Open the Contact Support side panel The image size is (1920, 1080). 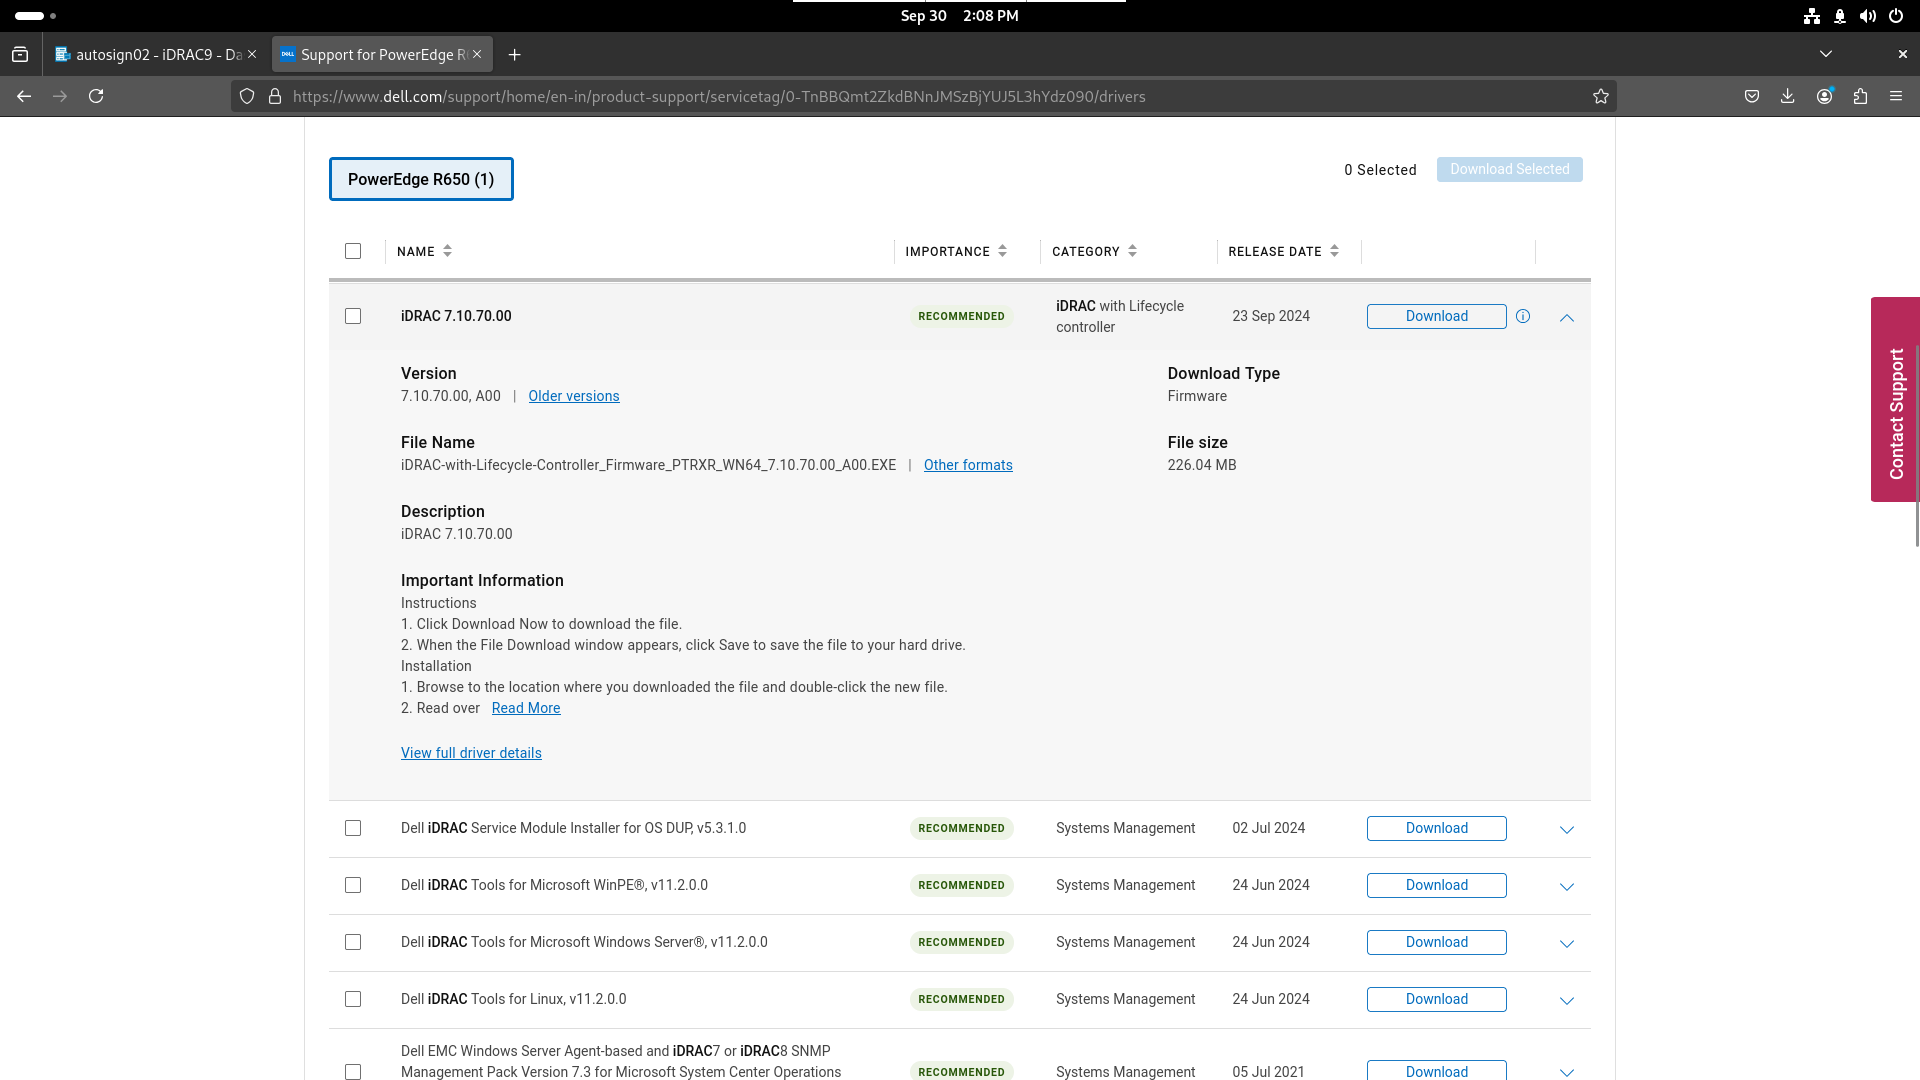coord(1895,399)
